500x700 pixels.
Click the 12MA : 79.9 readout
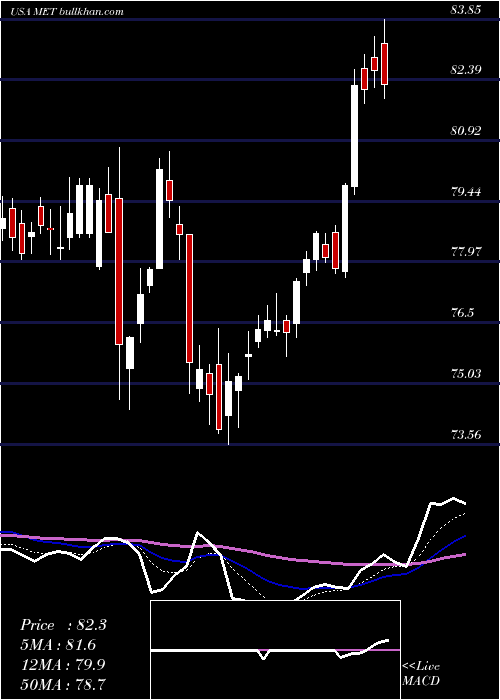pos(63,664)
